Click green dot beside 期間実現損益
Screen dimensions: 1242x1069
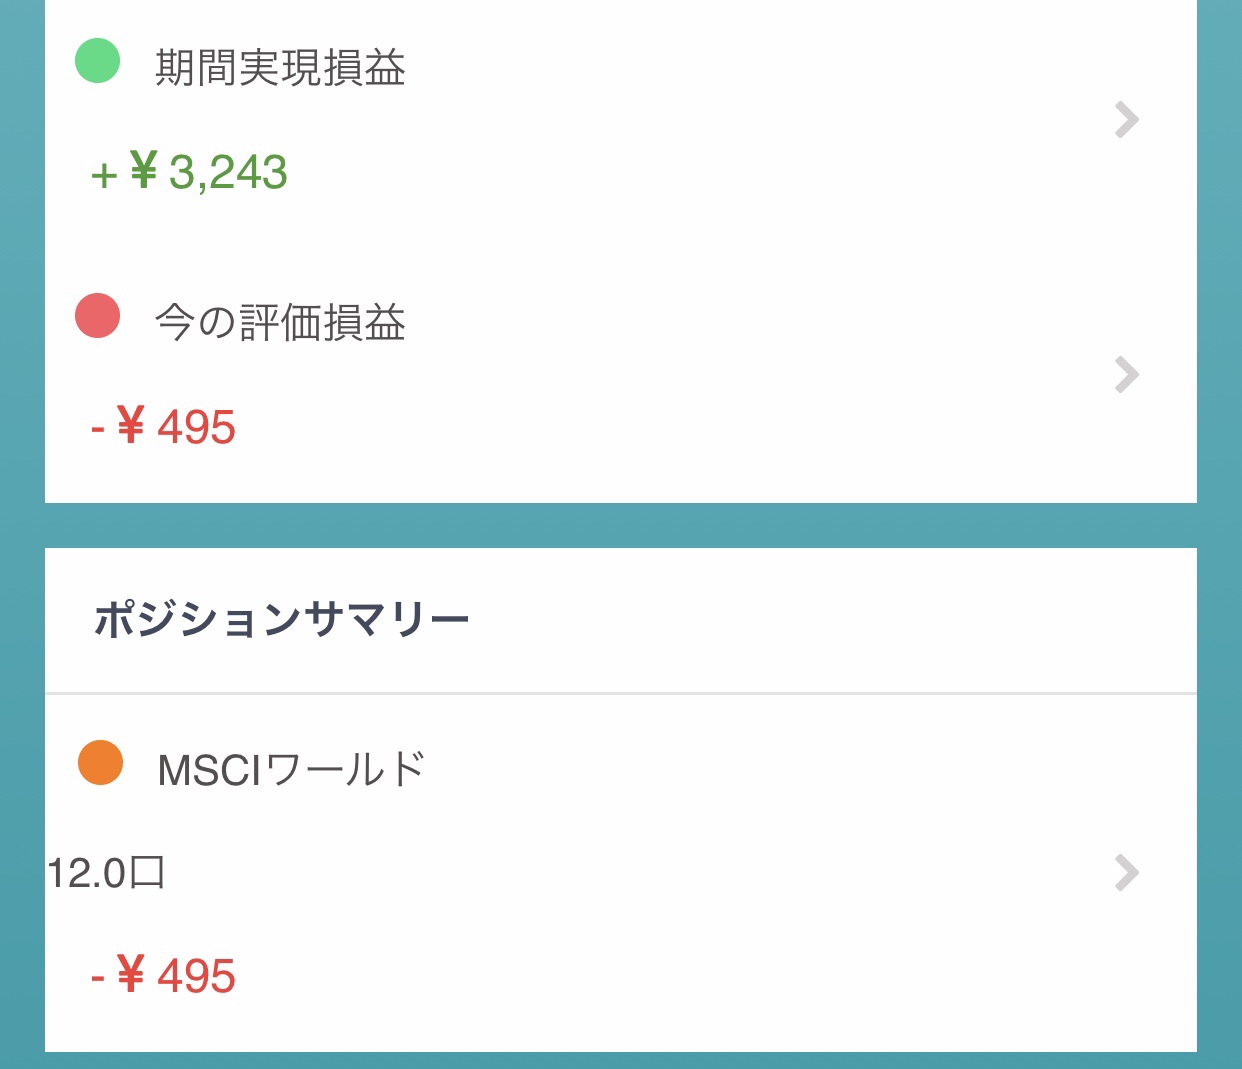(x=98, y=60)
